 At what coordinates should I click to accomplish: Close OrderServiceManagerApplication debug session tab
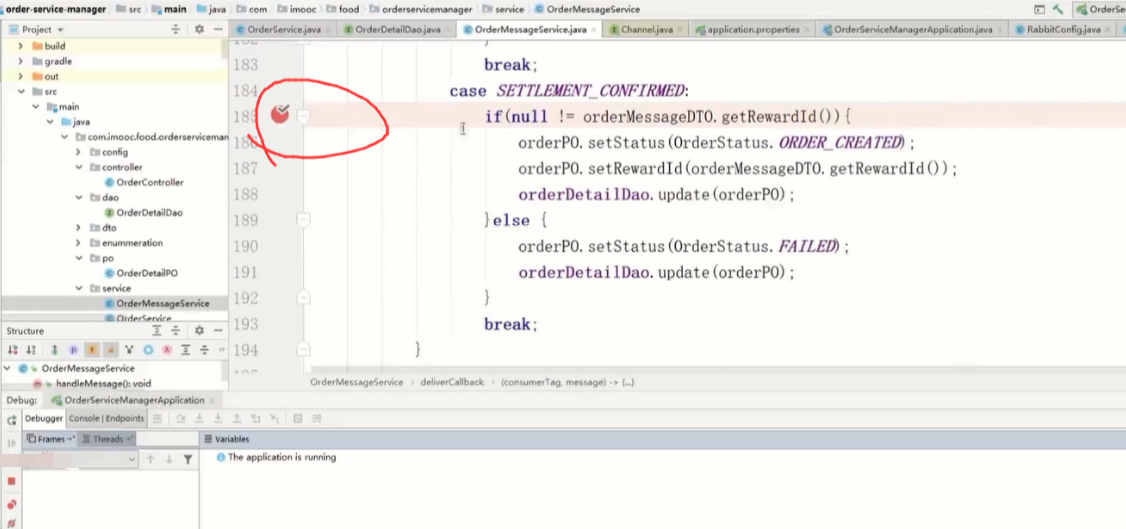tap(212, 401)
